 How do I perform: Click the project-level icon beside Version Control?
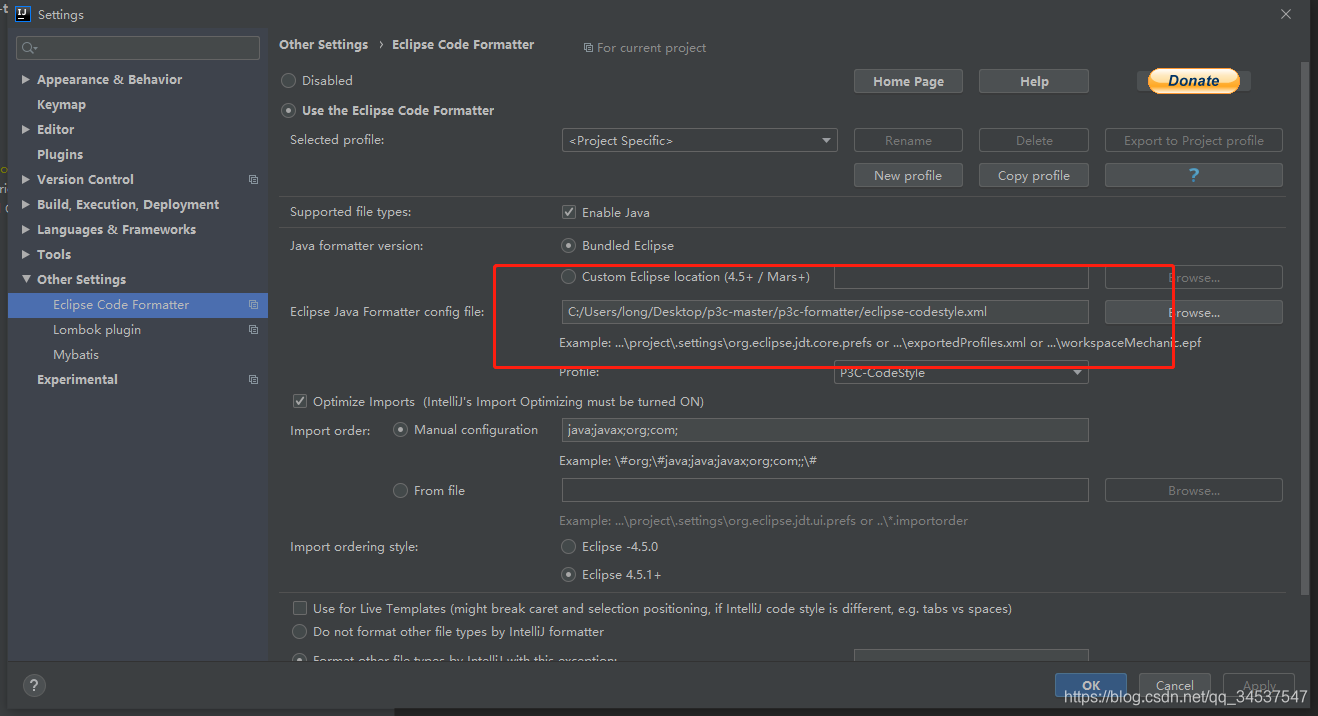click(x=253, y=180)
